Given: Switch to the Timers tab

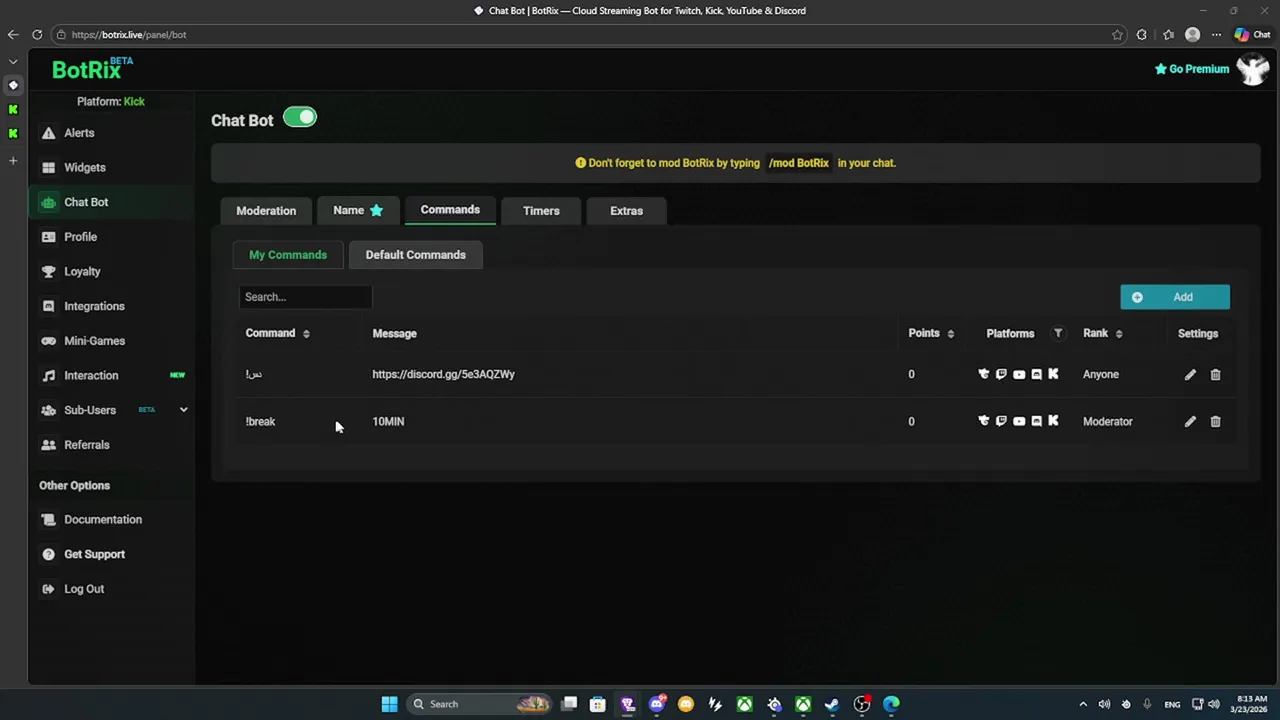Looking at the screenshot, I should click(541, 211).
